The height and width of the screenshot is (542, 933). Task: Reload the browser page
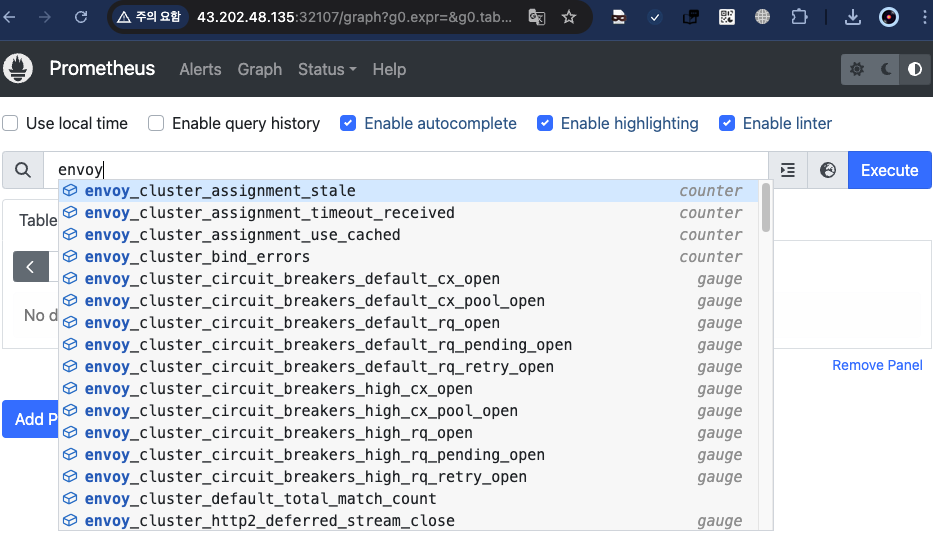(x=81, y=17)
